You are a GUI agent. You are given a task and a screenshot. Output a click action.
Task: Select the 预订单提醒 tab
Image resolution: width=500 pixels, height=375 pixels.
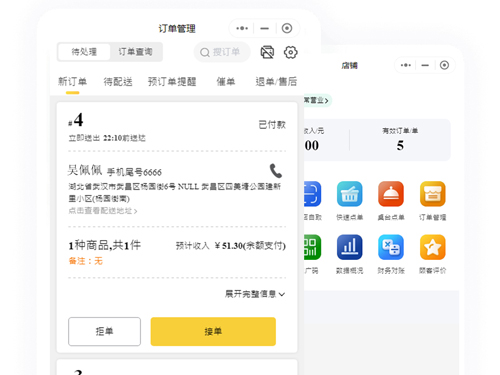(172, 82)
